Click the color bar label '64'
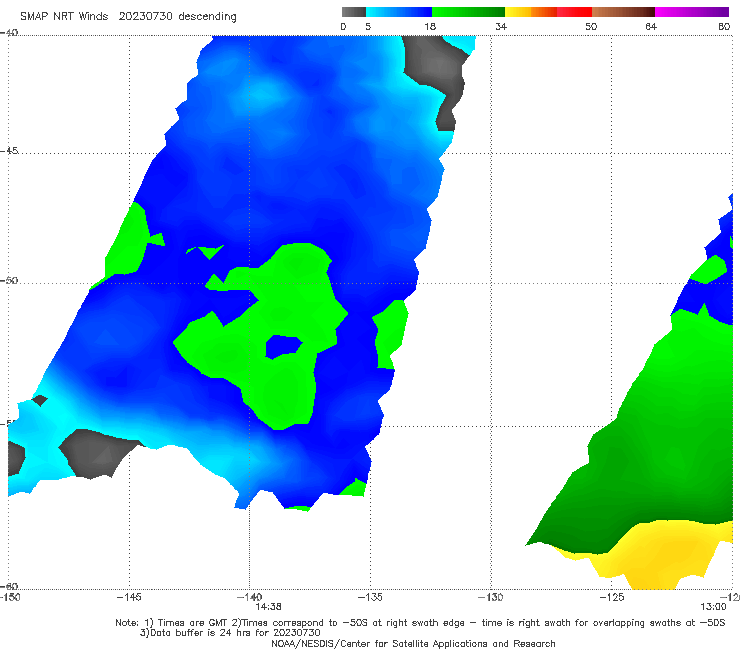Screen dimensions: 740x650 [x=651, y=27]
